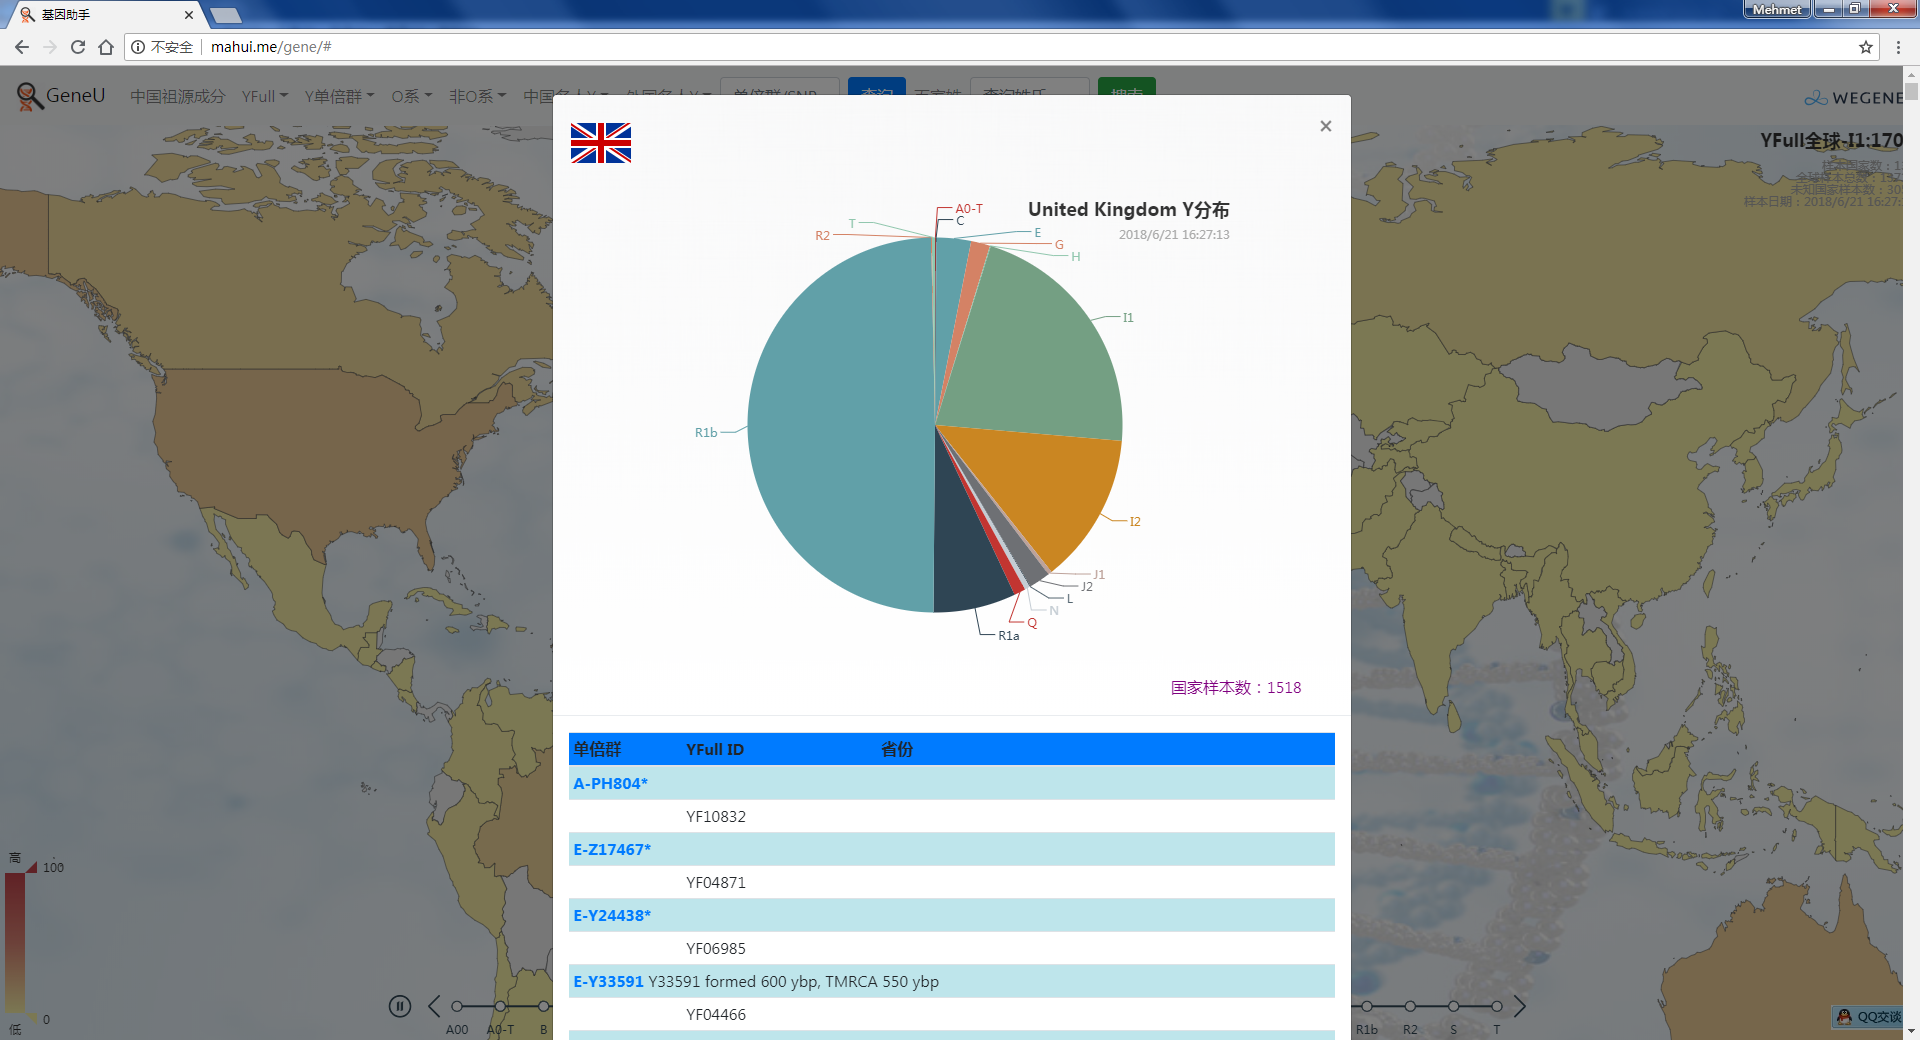Open Chrome's three-dot menu
This screenshot has width=1920, height=1040.
1898,47
